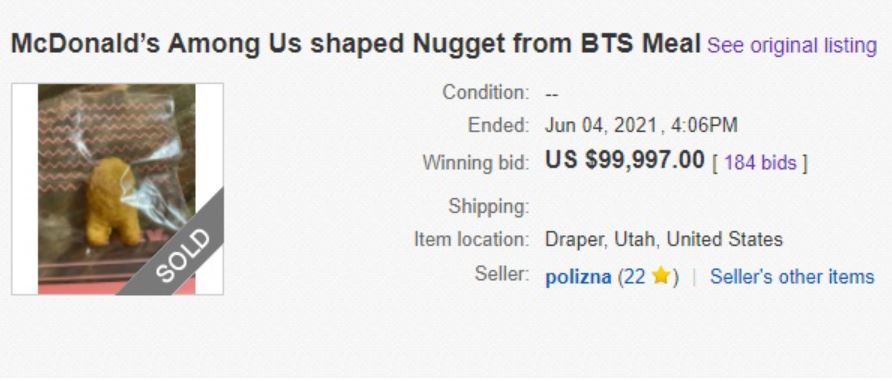Click the 'Seller:' label
892x381 pixels.
point(502,274)
